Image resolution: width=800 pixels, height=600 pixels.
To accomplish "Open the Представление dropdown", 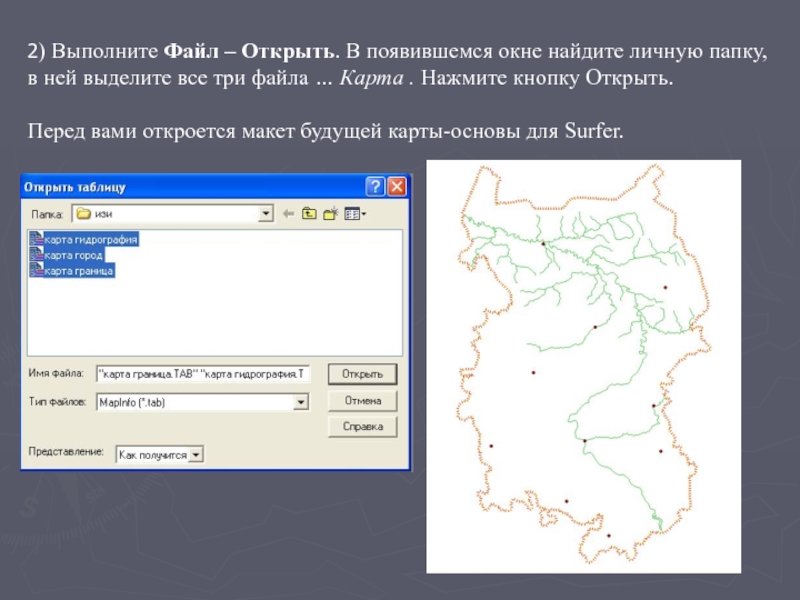I will click(x=196, y=454).
